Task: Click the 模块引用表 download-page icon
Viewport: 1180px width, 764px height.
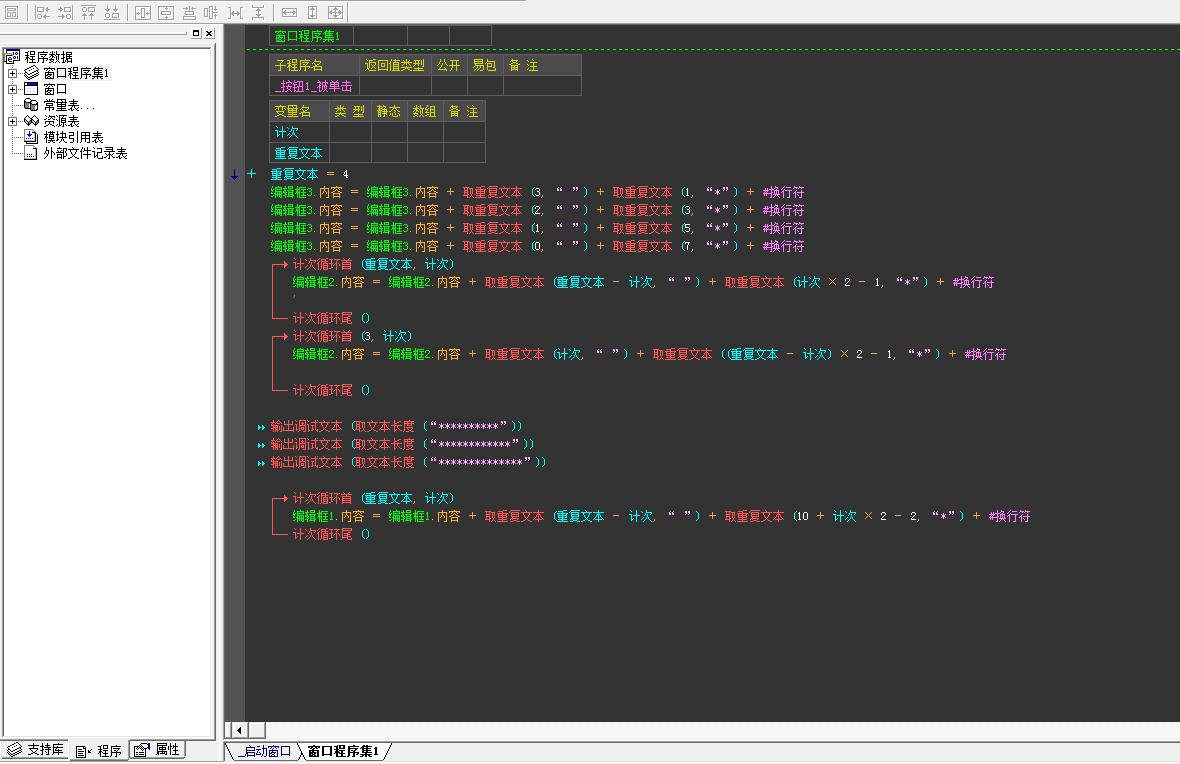Action: coord(31,136)
